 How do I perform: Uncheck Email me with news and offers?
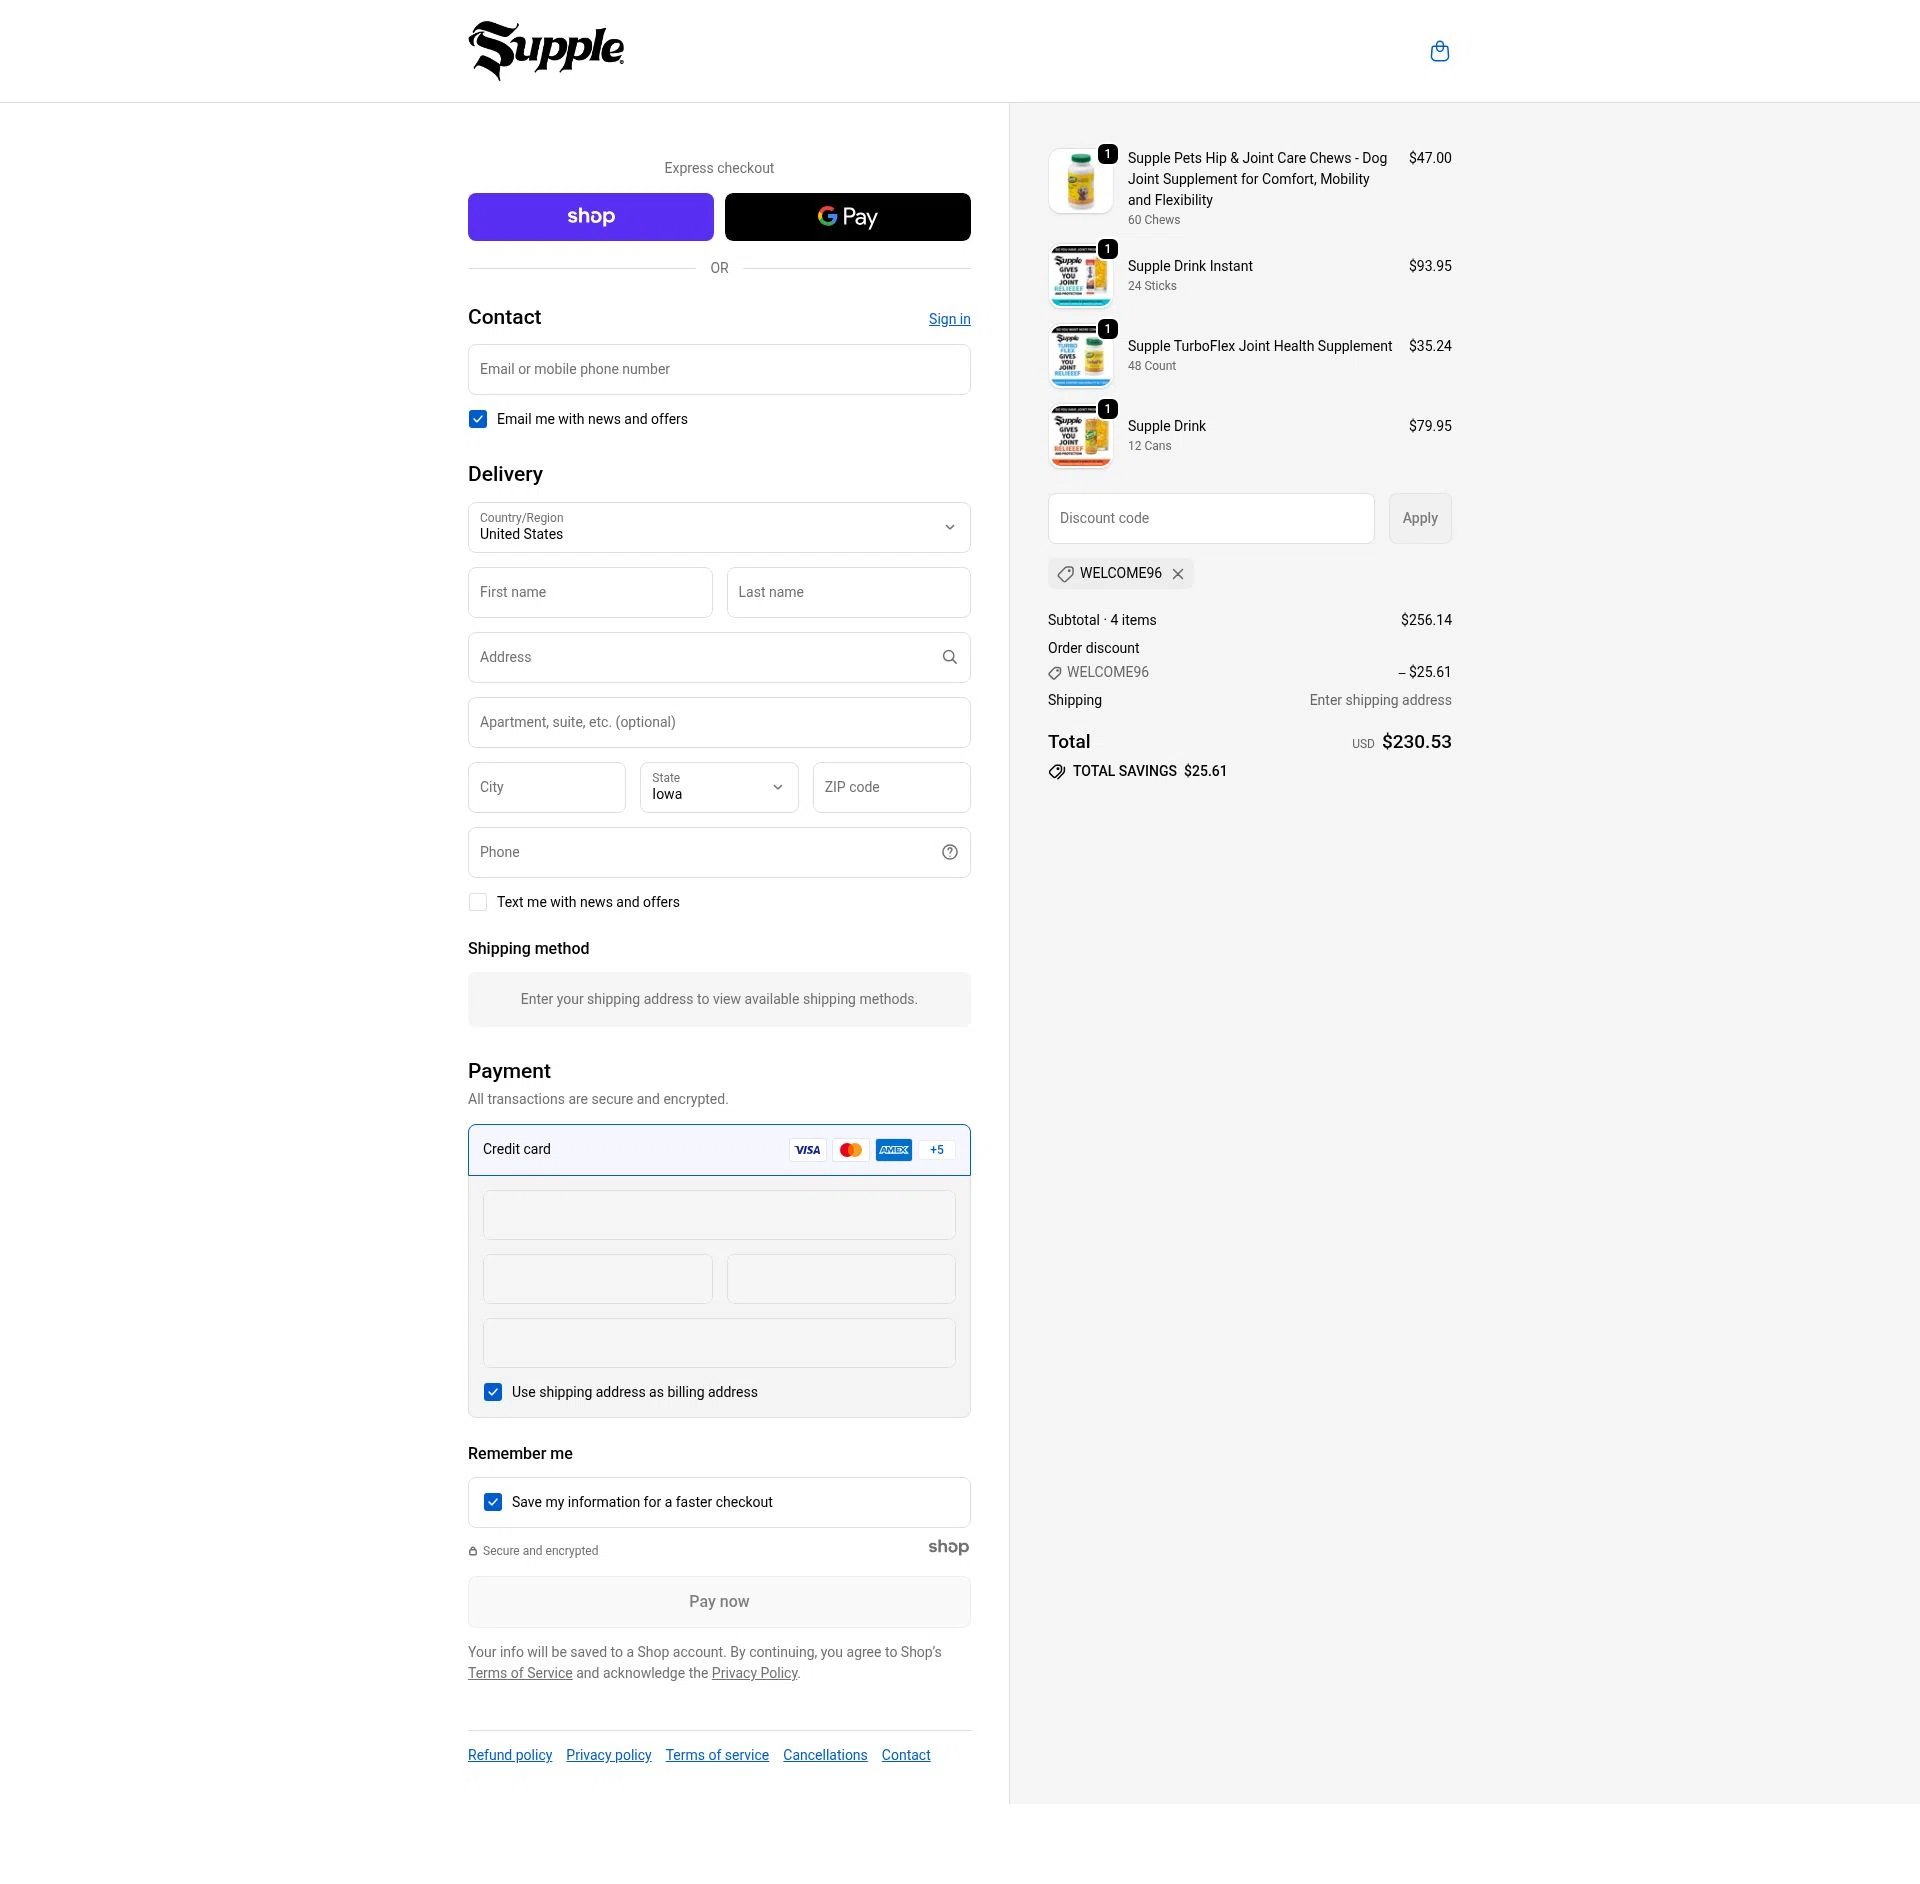point(477,419)
